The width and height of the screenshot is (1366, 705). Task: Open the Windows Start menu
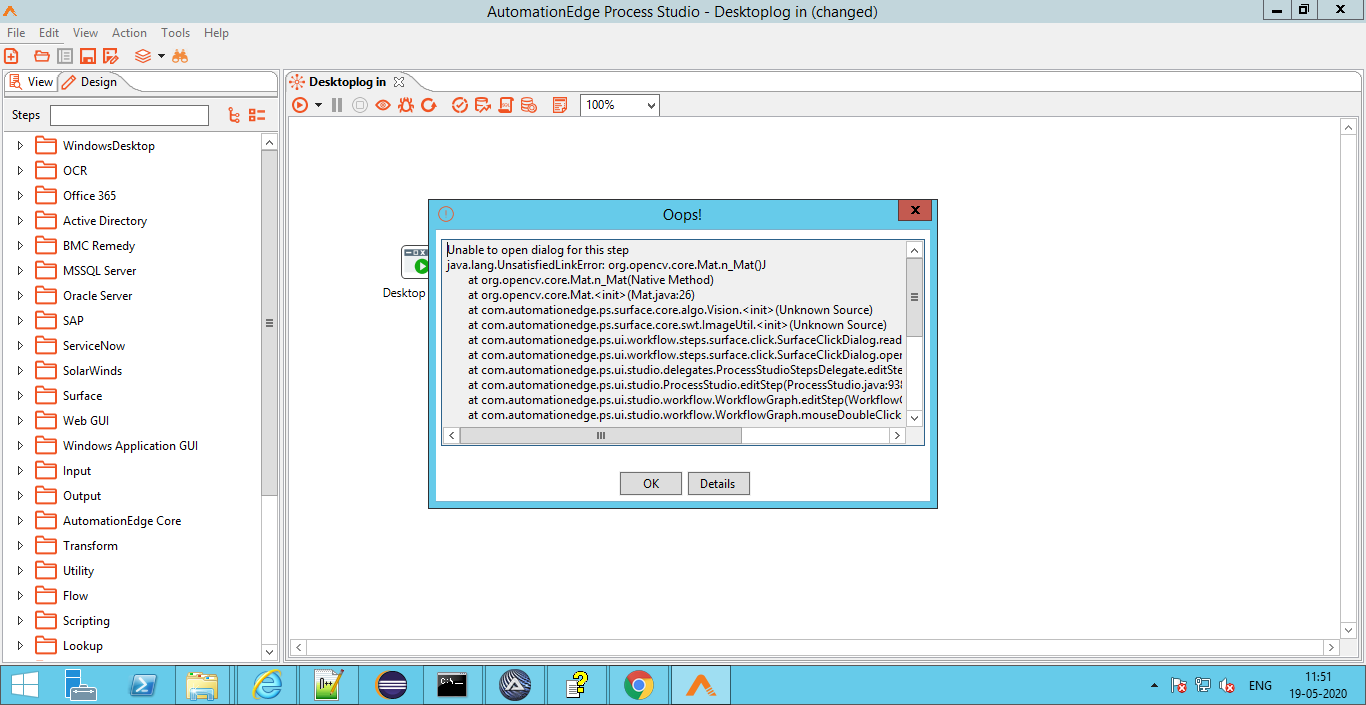pyautogui.click(x=24, y=685)
